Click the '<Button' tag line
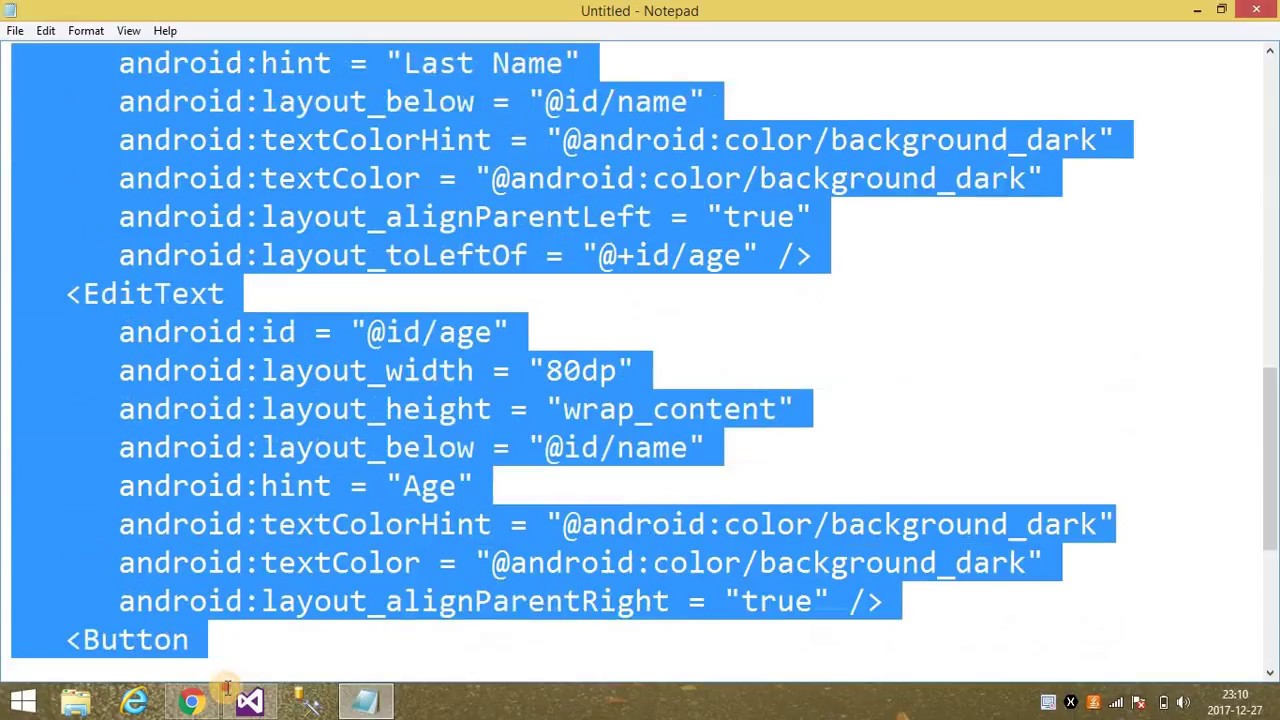The width and height of the screenshot is (1280, 720). coord(127,640)
